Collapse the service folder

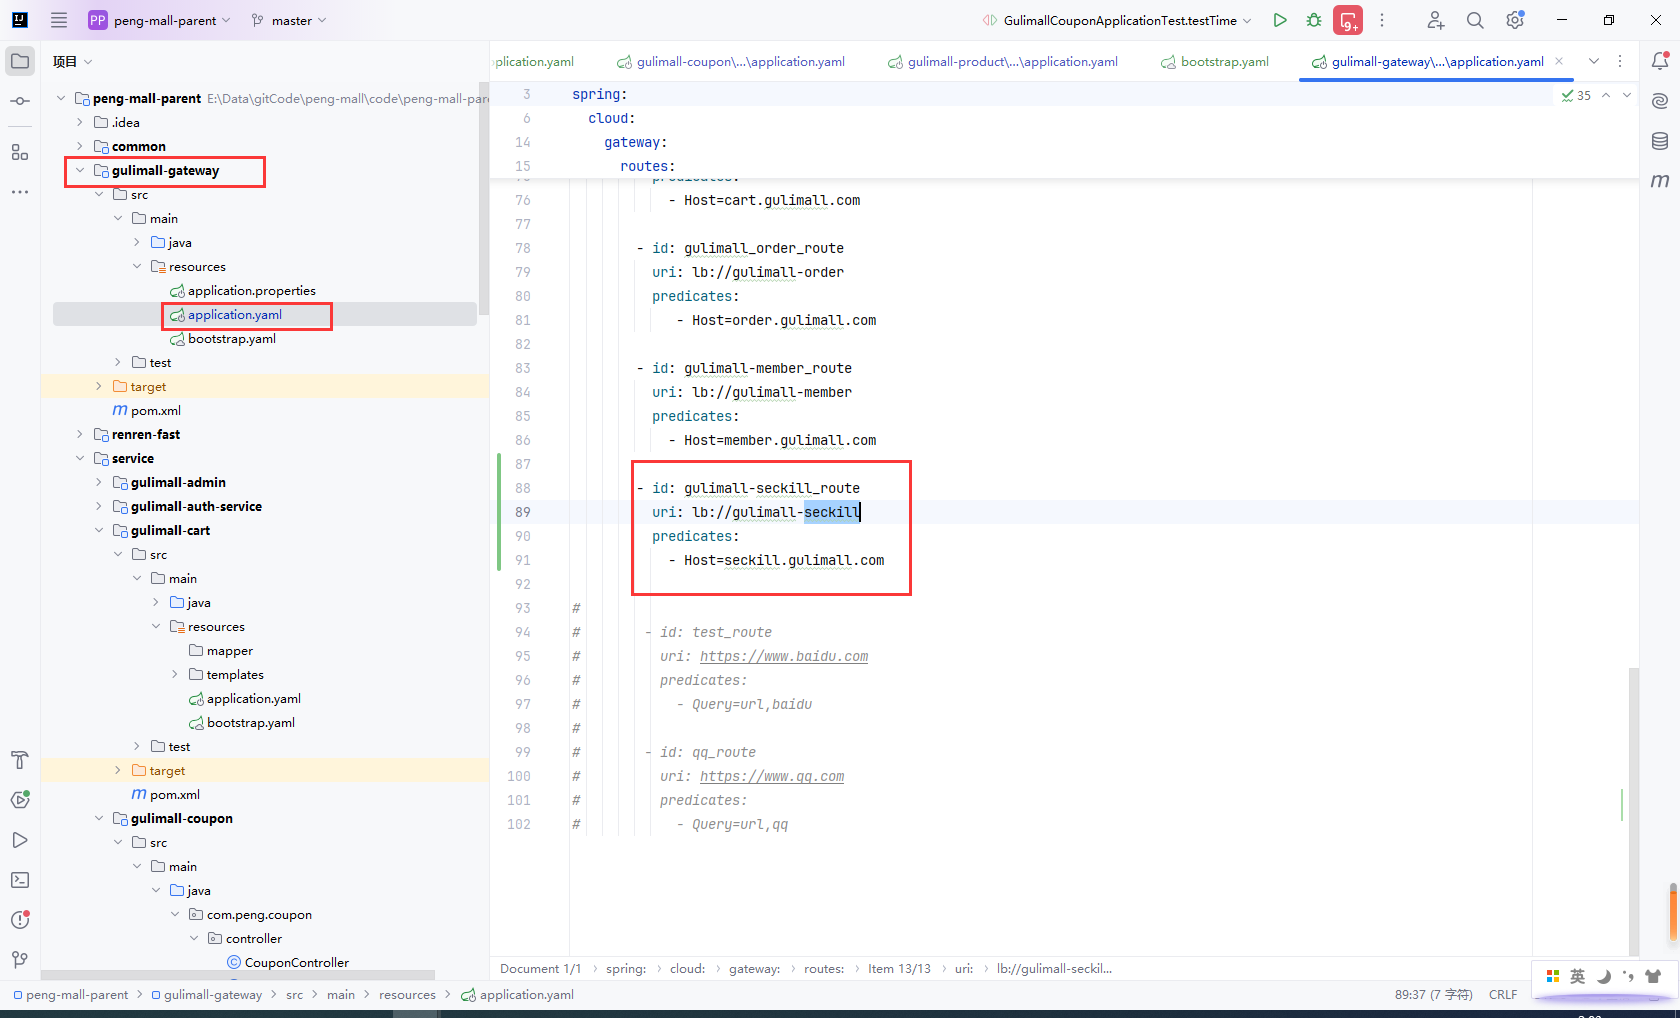[80, 458]
